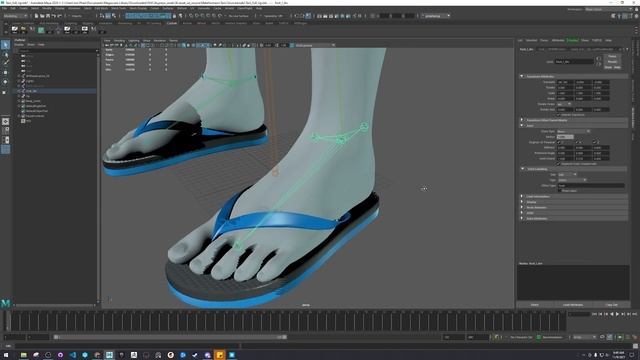Activate the Rotate tool in toolbox
The image size is (640, 360).
pyautogui.click(x=5, y=82)
